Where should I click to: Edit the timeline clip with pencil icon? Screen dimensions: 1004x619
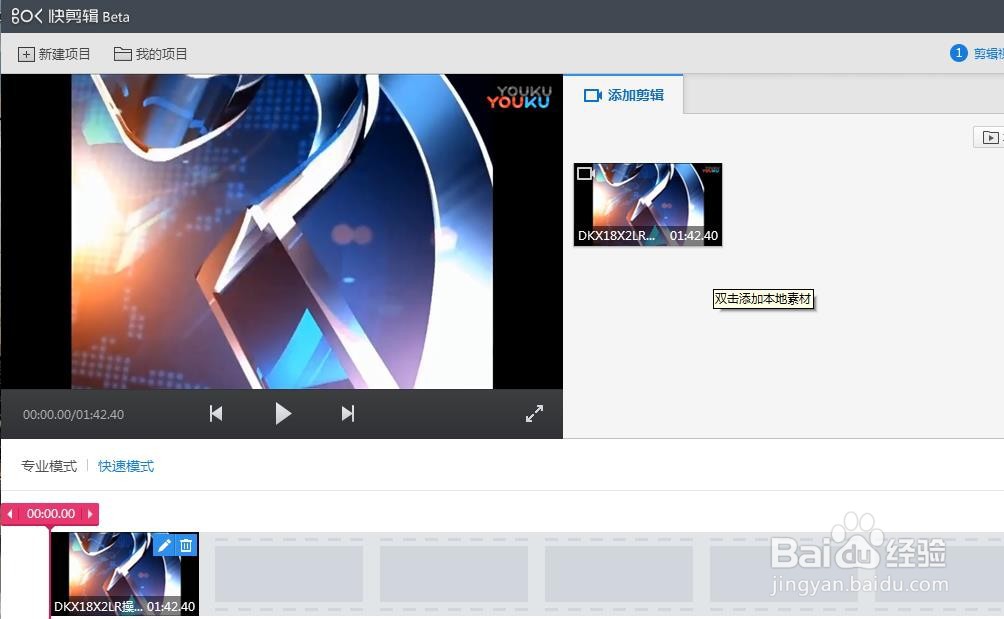click(x=164, y=545)
